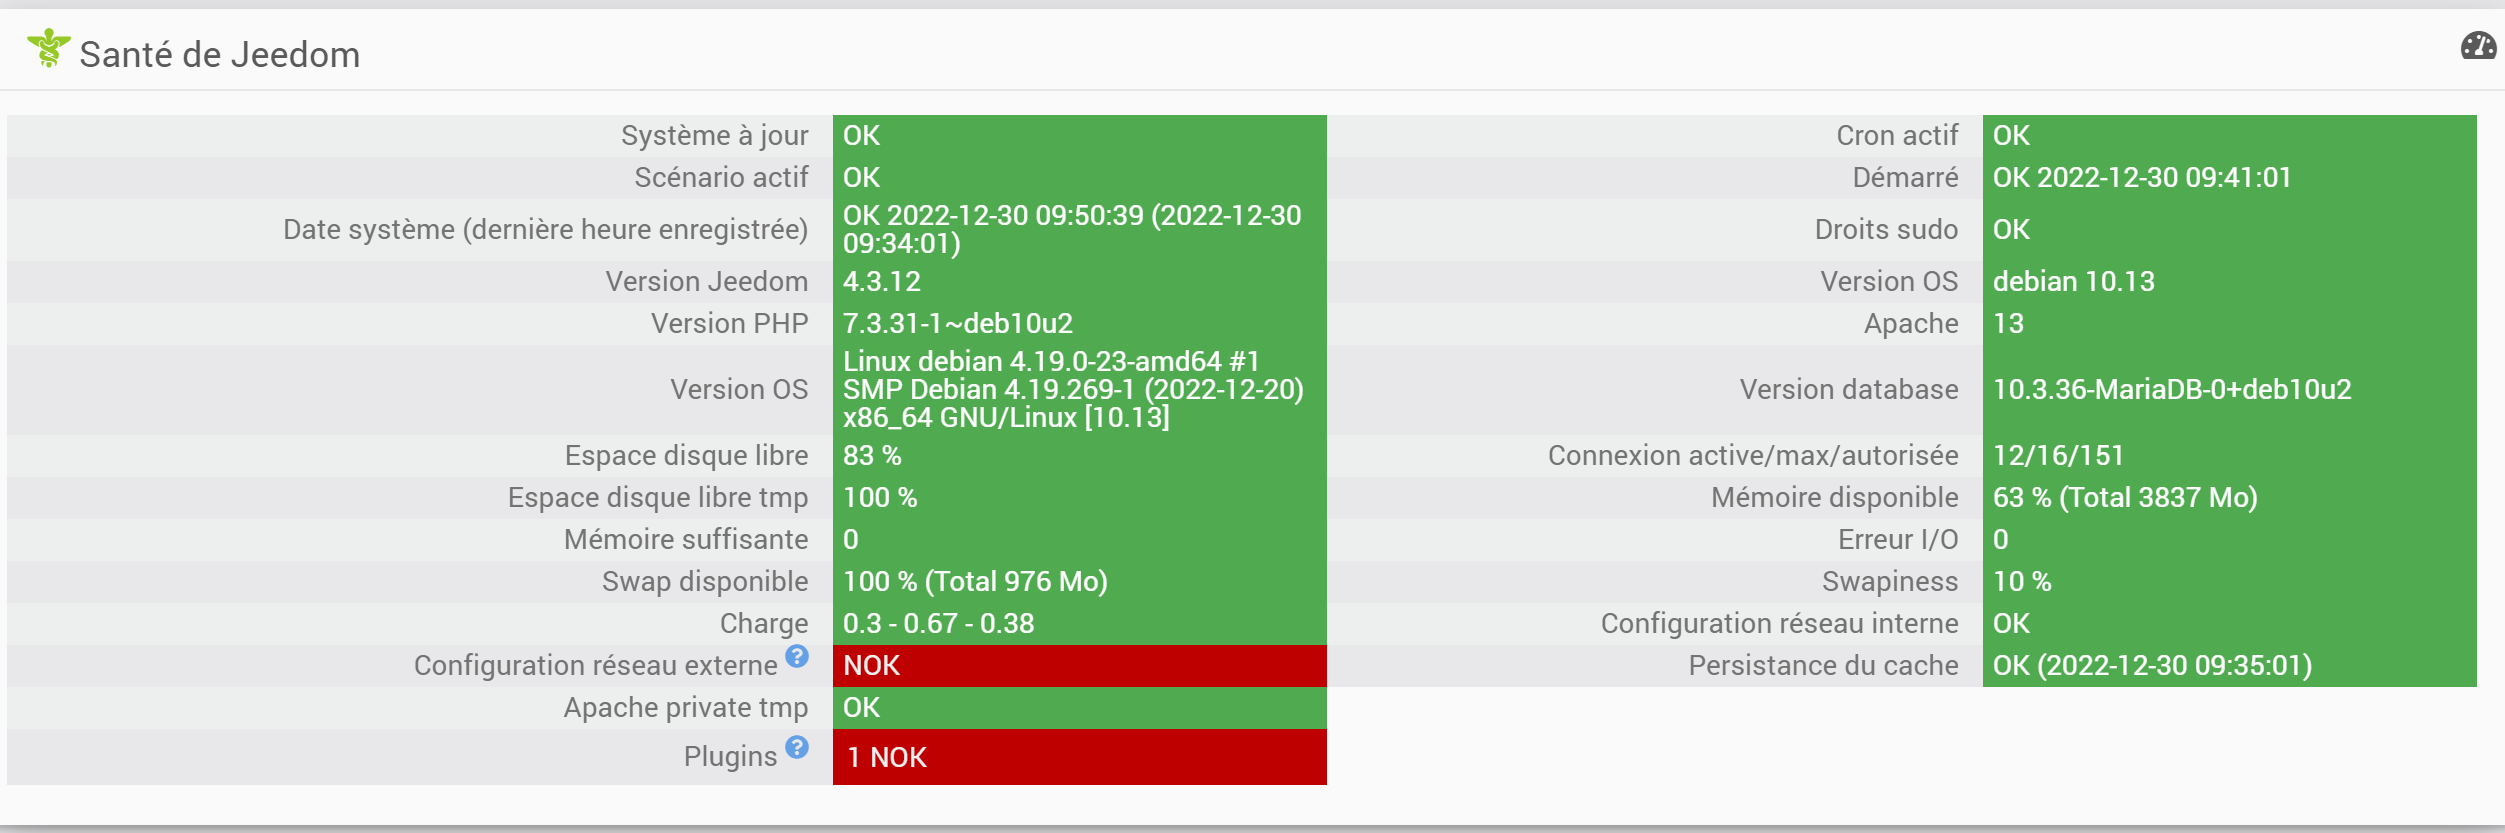This screenshot has width=2505, height=833.
Task: Click the Linux kernel version text
Action: click(x=1072, y=390)
